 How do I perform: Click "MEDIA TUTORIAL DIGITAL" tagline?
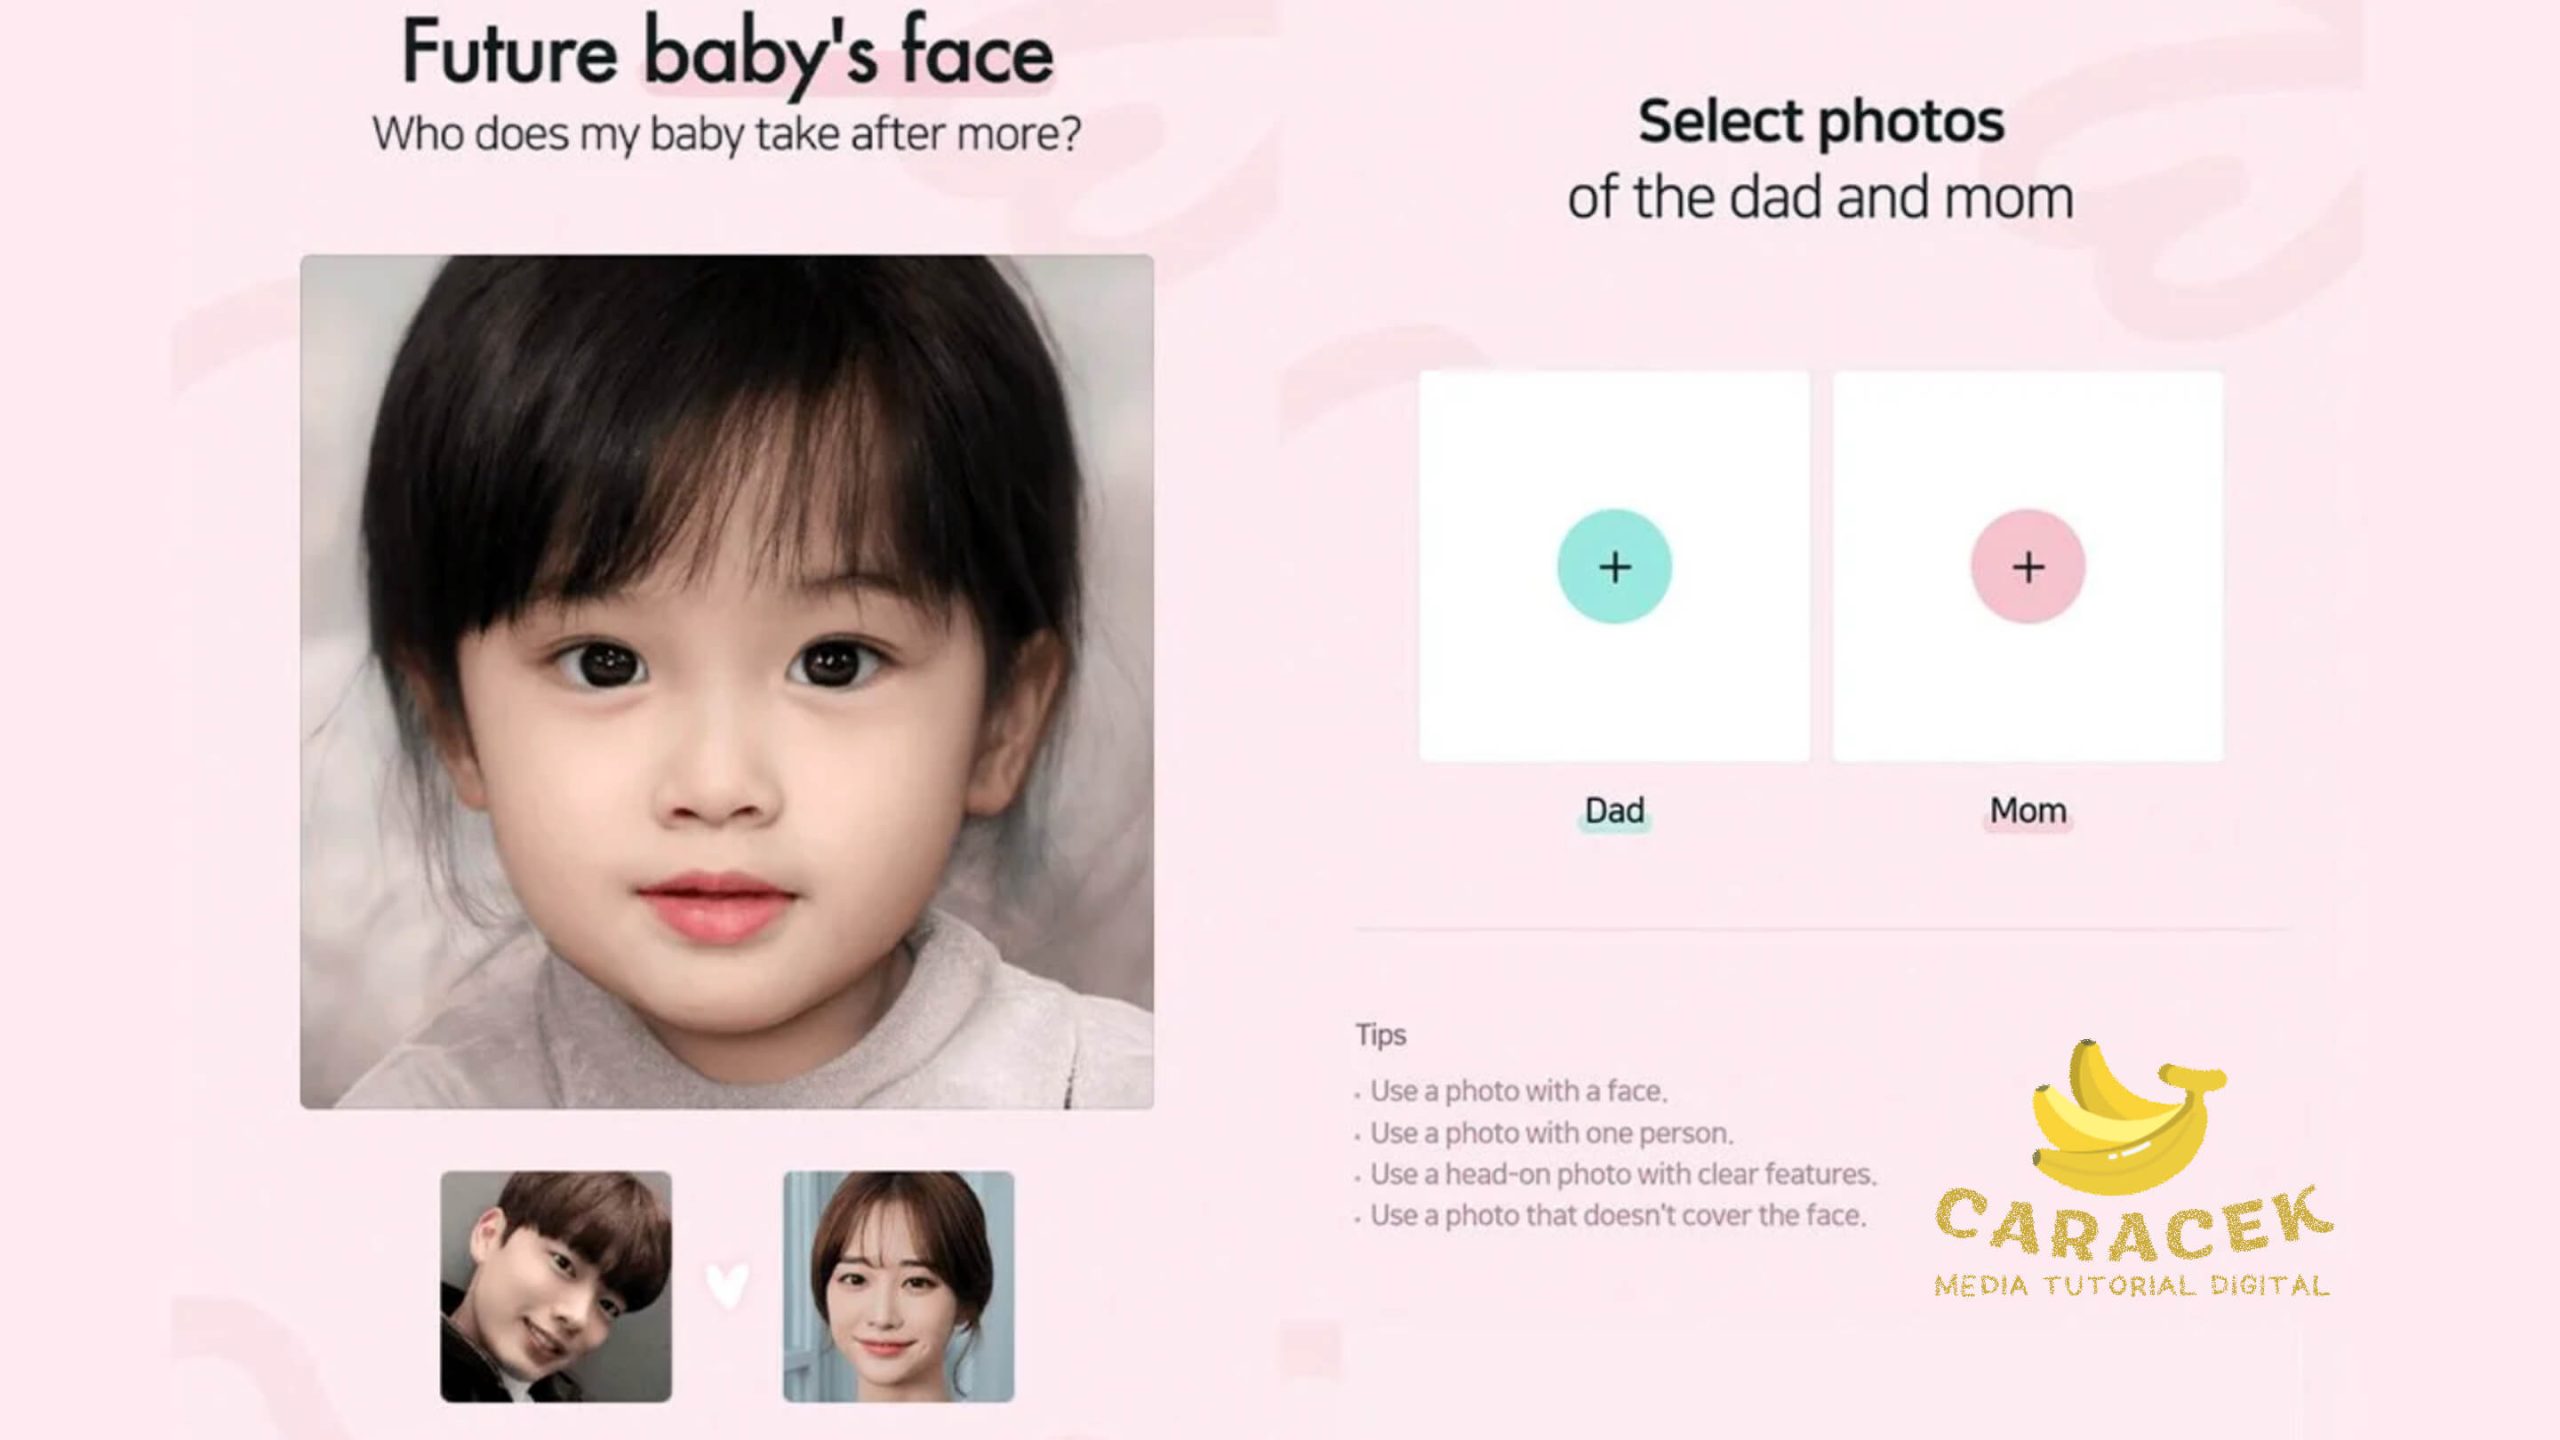click(x=2132, y=1286)
